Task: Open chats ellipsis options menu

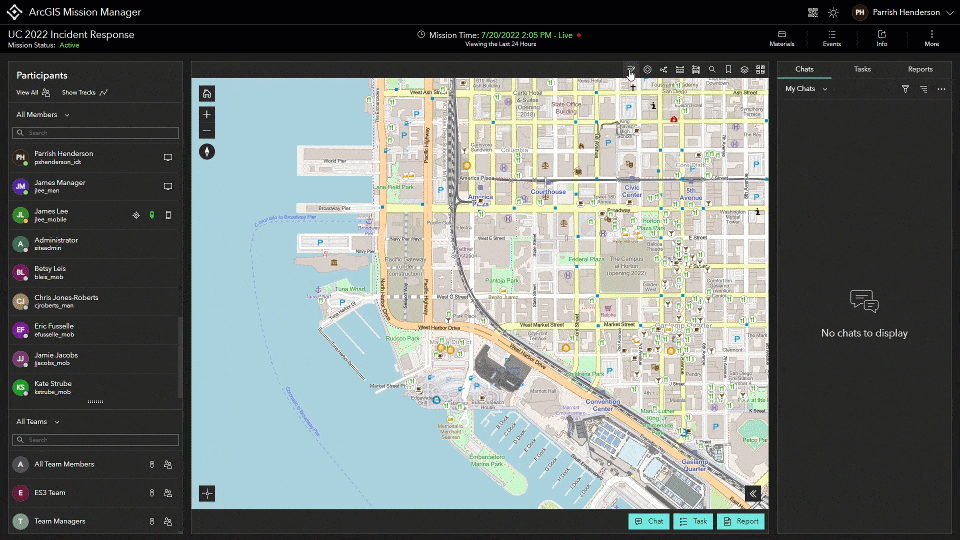Action: coord(942,89)
